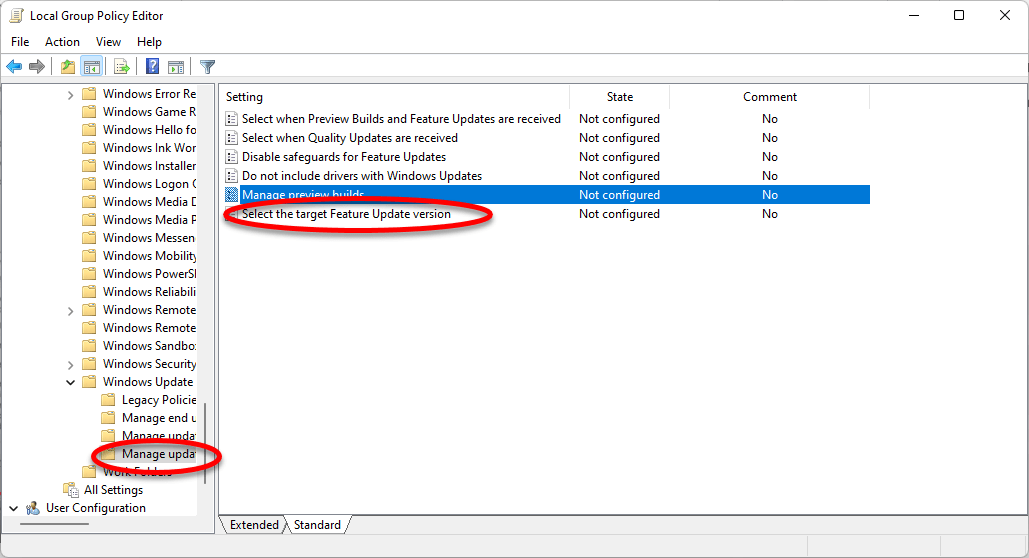Expand the Windows Error Reporting node
The image size is (1029, 558).
pos(70,95)
